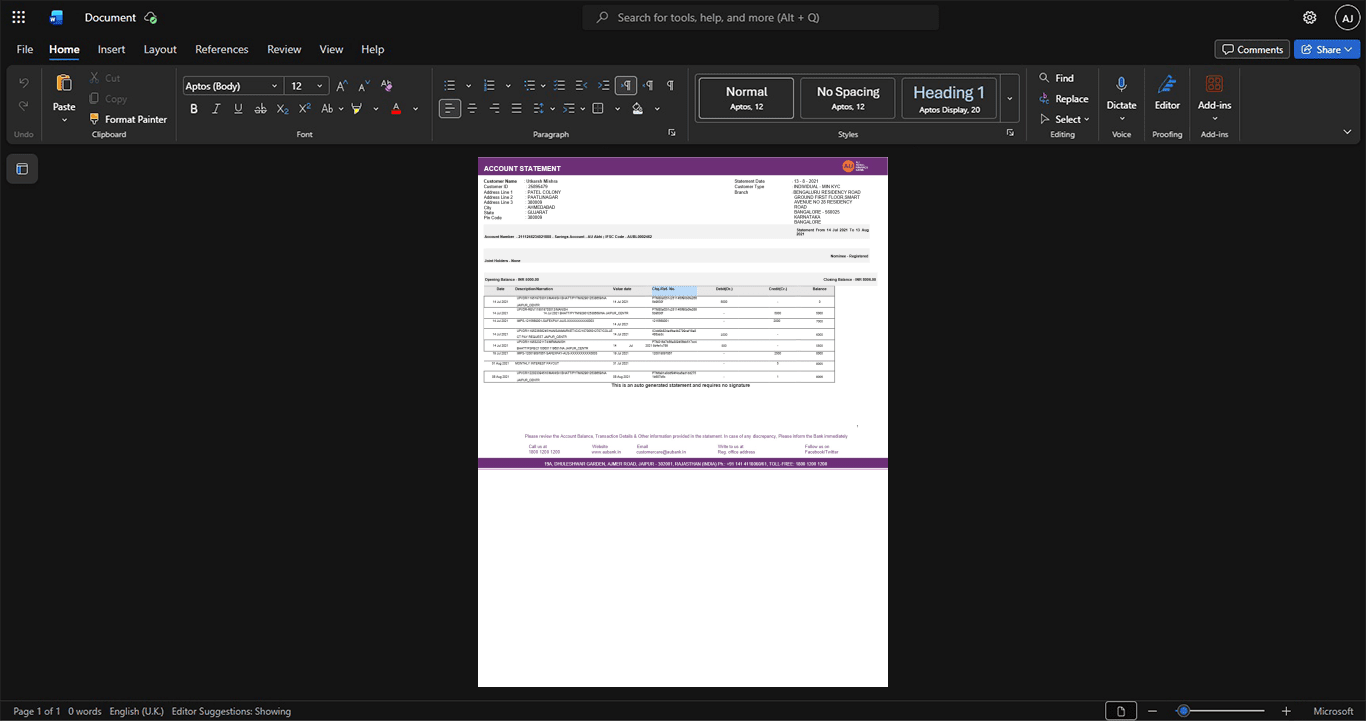Open the app launcher grid
The image size is (1366, 721).
18,17
